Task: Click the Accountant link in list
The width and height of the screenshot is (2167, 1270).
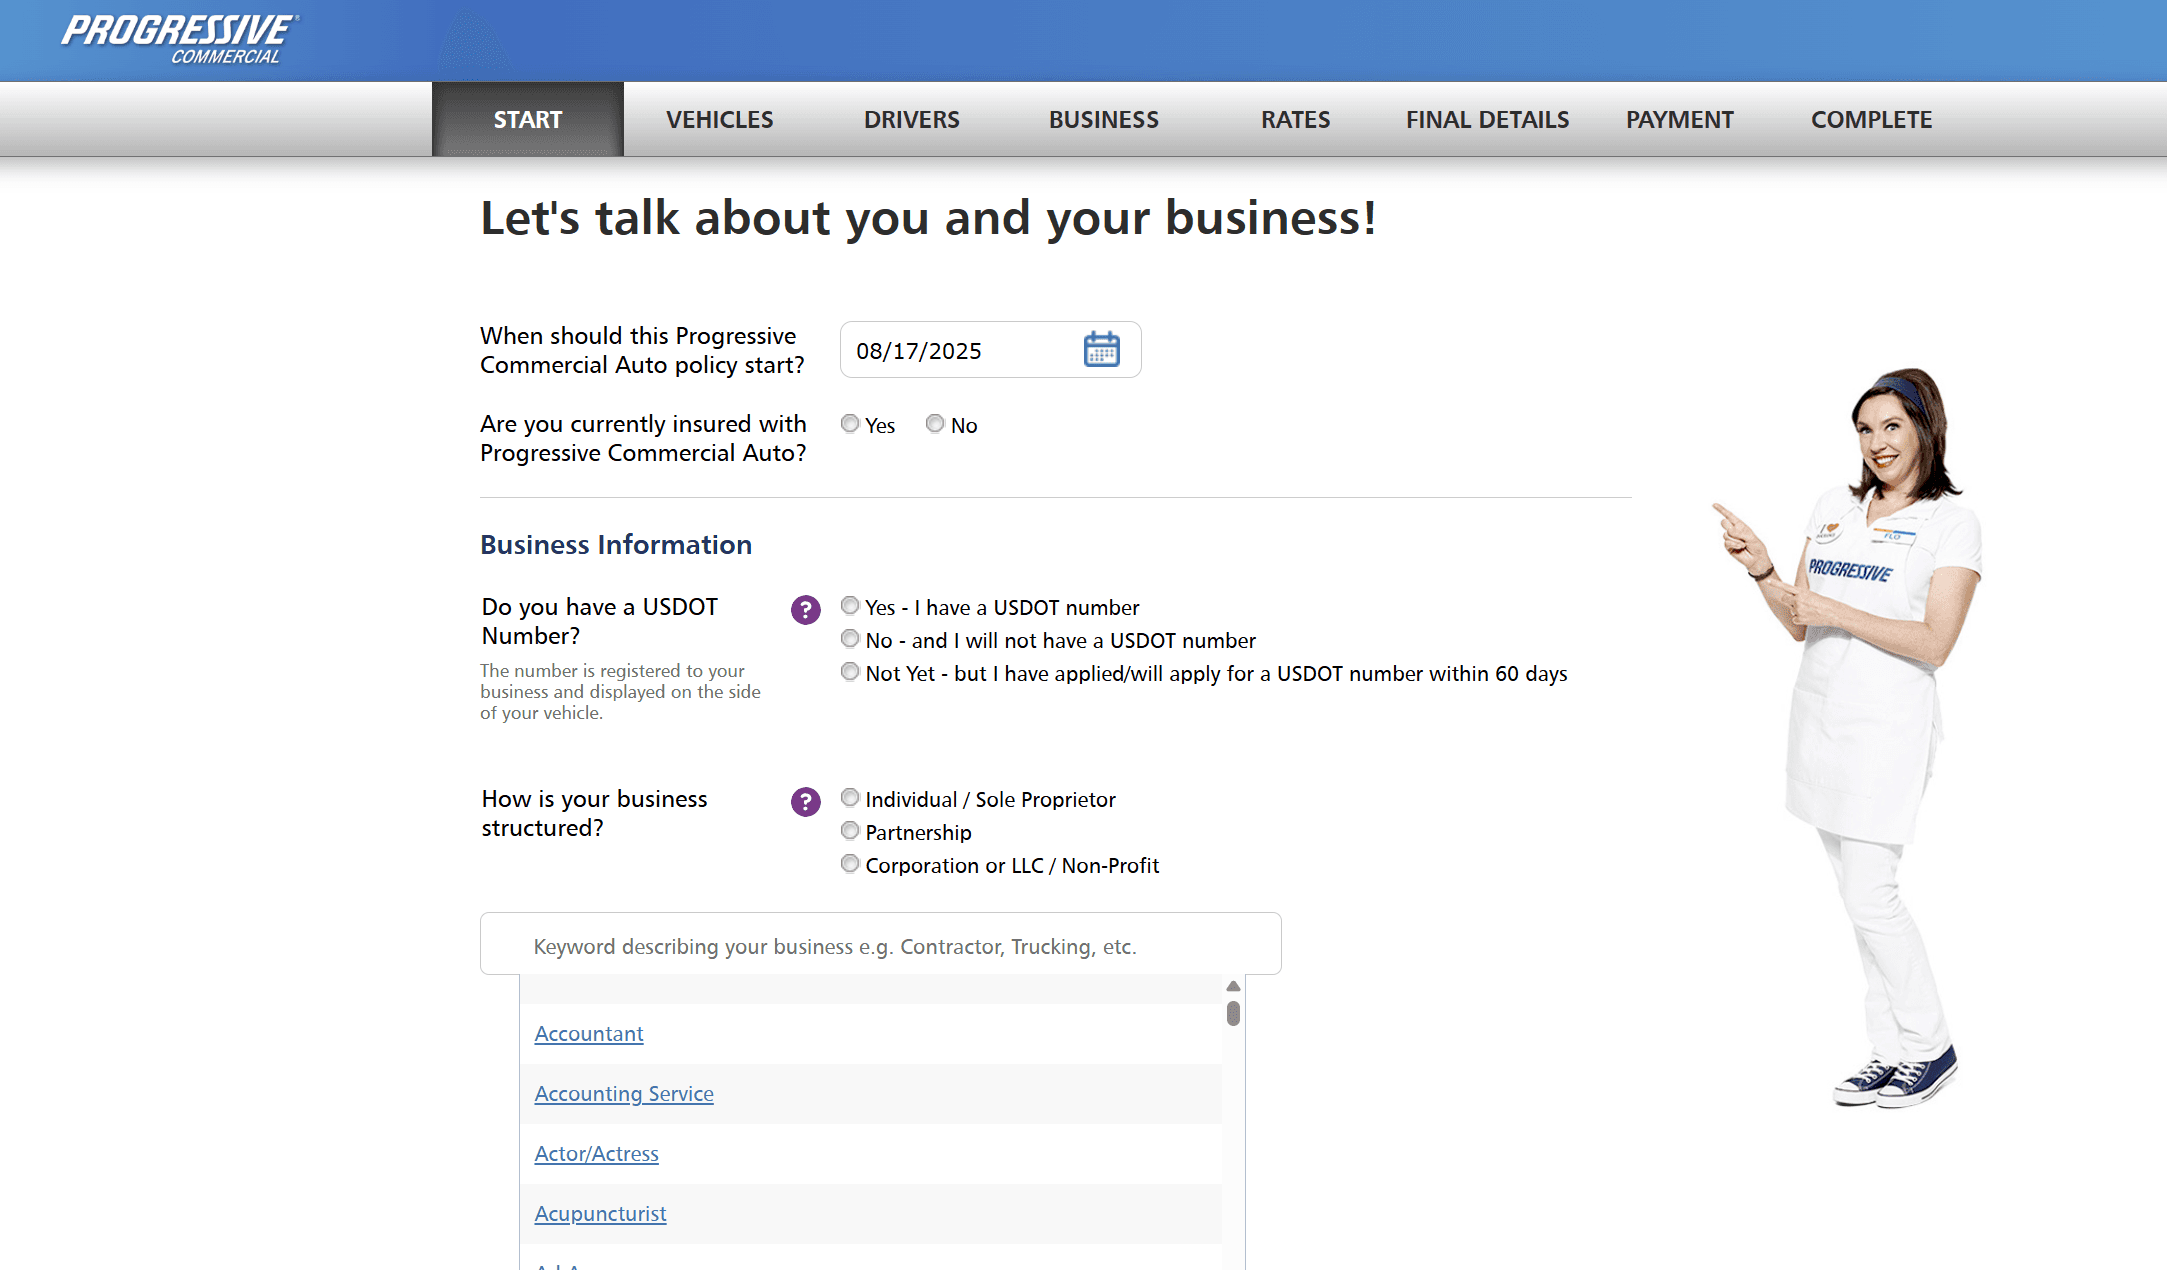Action: click(588, 1034)
